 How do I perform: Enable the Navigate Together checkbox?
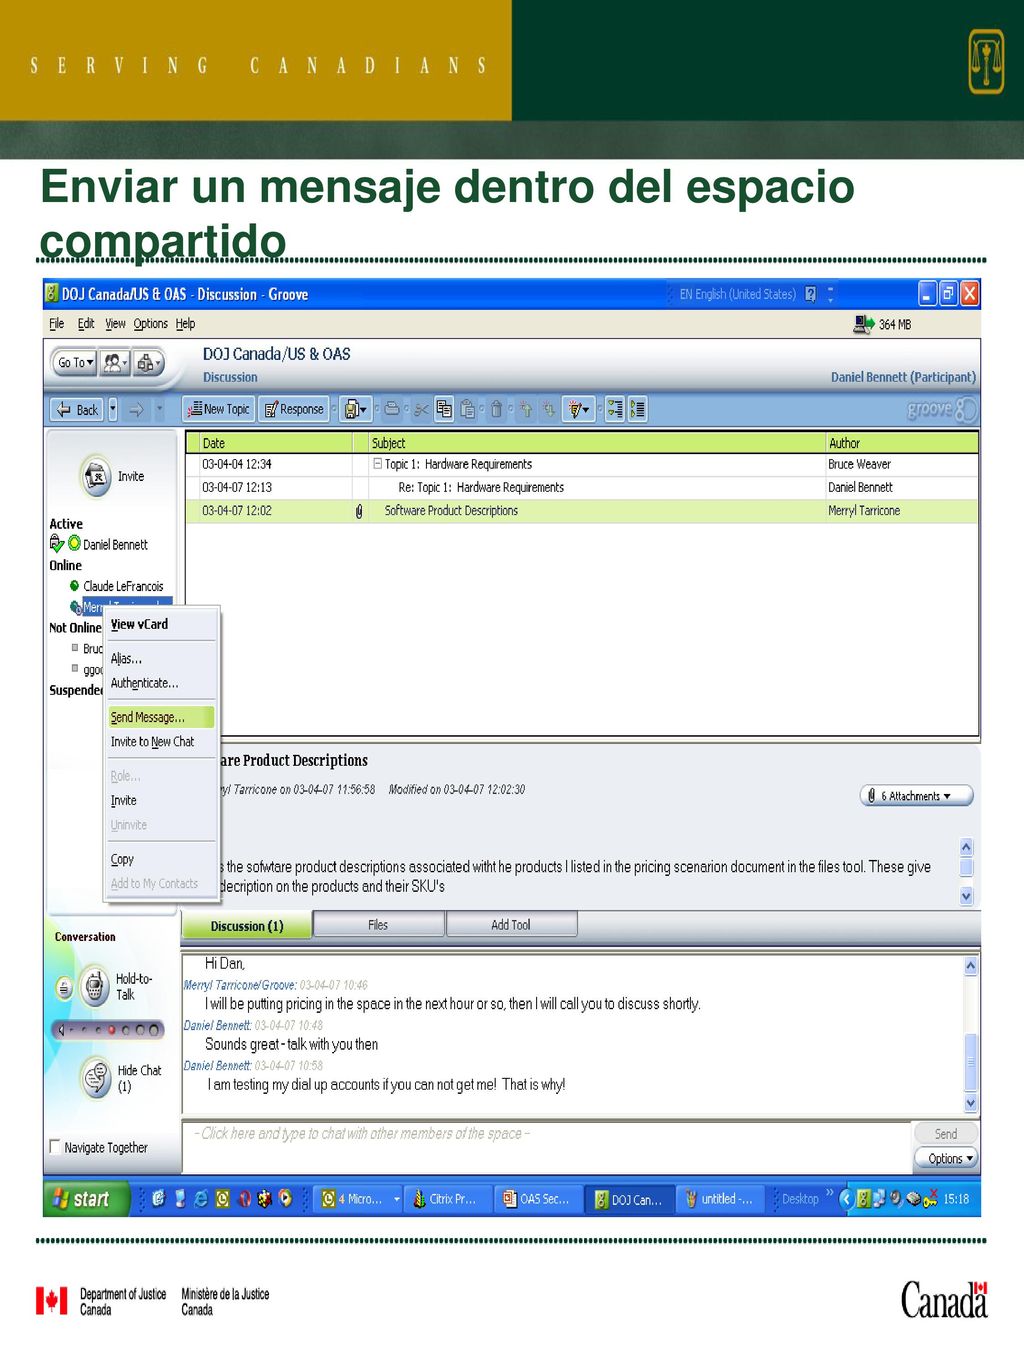point(55,1147)
